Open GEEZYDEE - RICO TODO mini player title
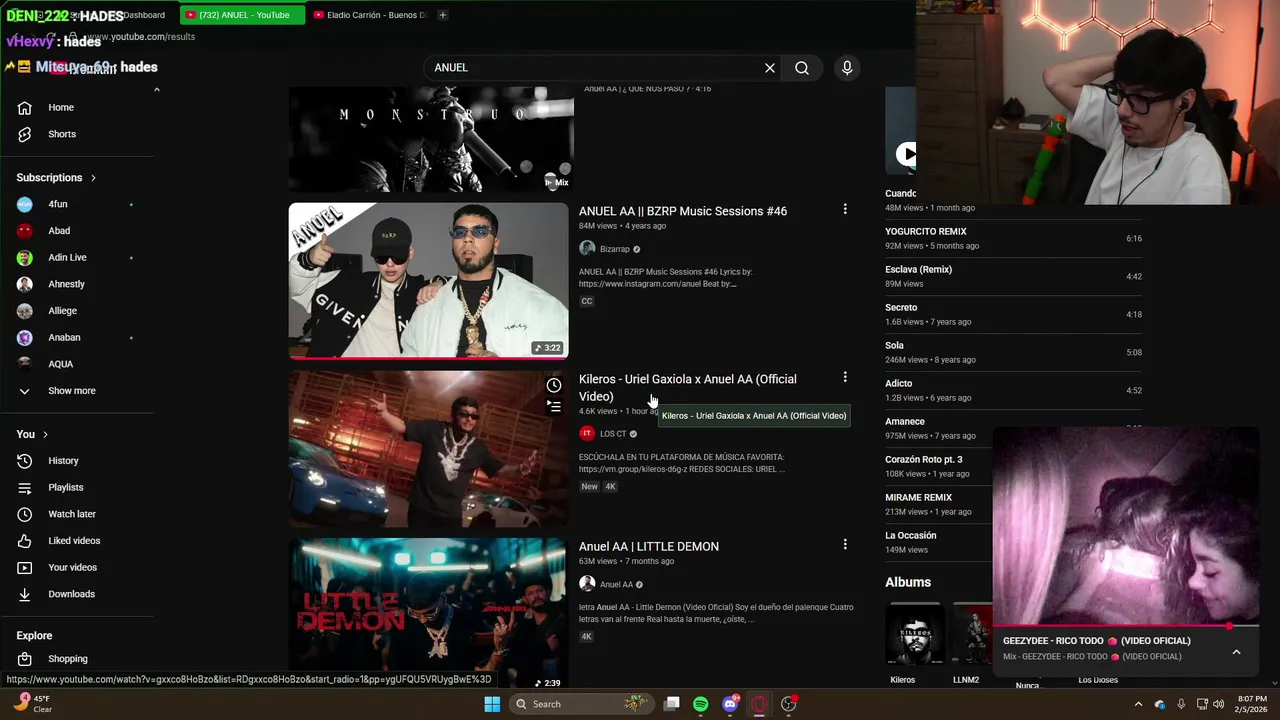1280x720 pixels. click(x=1097, y=641)
